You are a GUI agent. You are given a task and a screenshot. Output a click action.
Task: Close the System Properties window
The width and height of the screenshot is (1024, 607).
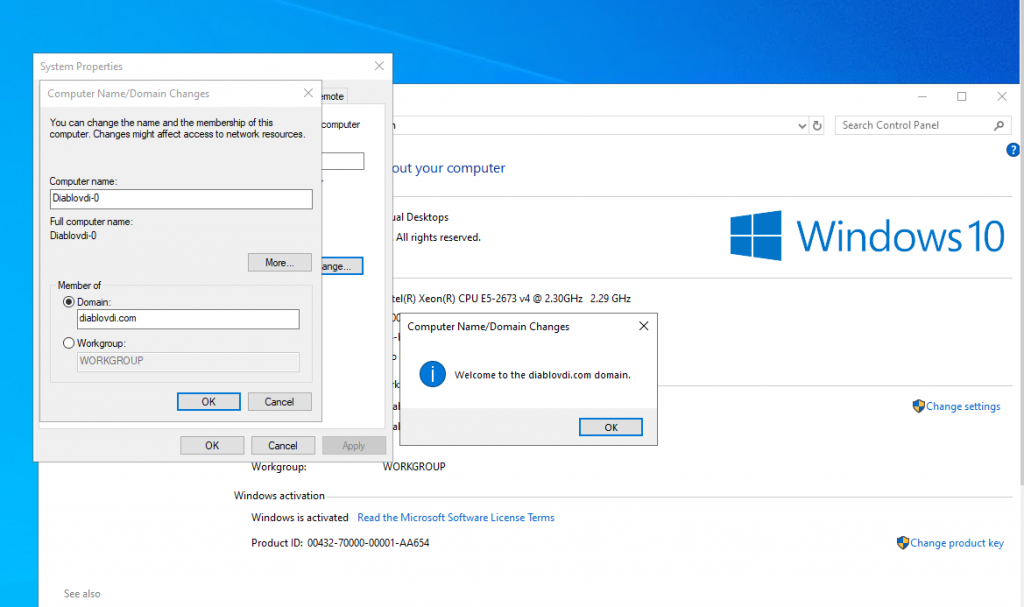pos(379,66)
